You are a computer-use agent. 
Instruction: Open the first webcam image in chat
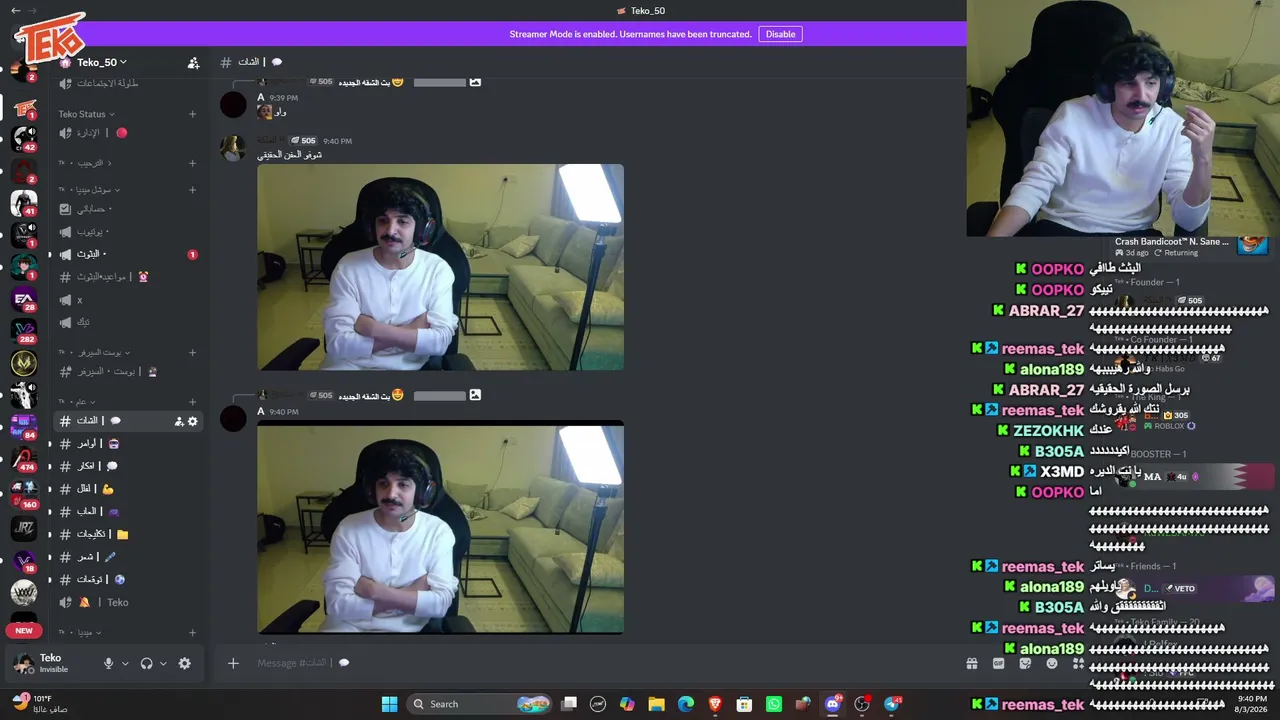(x=440, y=267)
